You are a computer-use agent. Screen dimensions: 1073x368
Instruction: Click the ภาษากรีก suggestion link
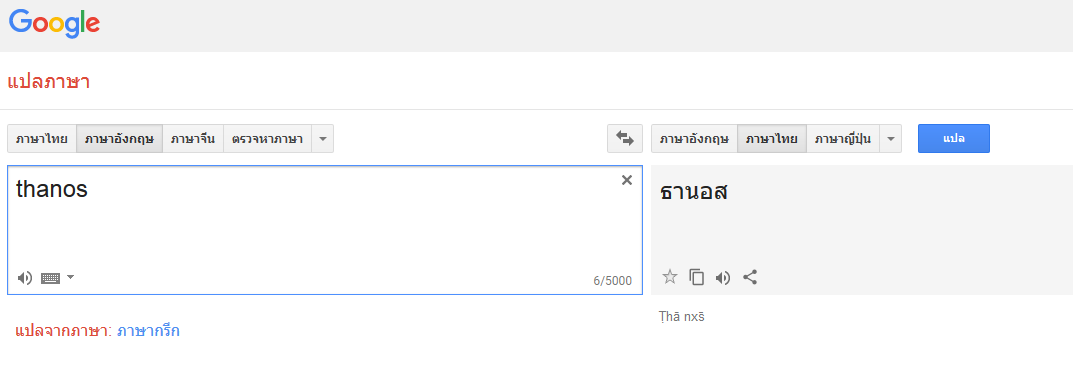point(148,331)
